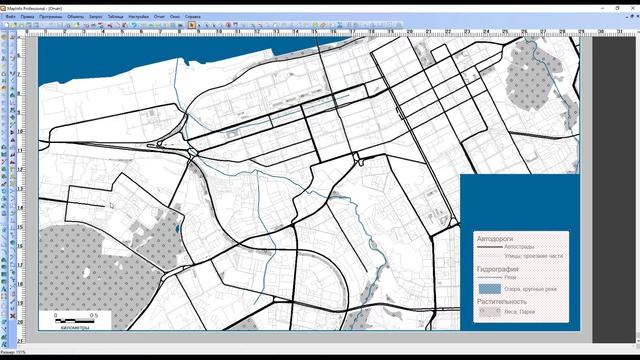This screenshot has height=360, width=640.
Task: Open the Объекты menu
Action: [x=76, y=17]
